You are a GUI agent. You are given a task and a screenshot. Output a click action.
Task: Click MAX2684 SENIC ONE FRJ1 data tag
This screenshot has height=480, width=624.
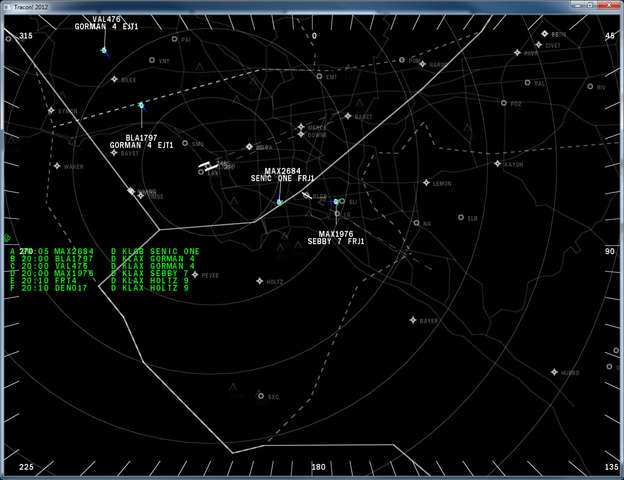coord(283,175)
